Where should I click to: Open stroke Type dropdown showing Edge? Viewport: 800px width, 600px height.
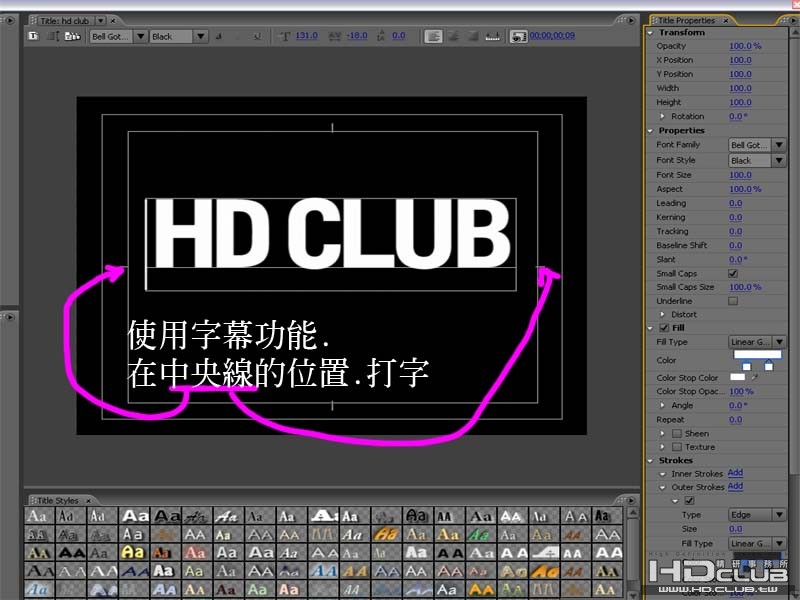click(x=757, y=515)
